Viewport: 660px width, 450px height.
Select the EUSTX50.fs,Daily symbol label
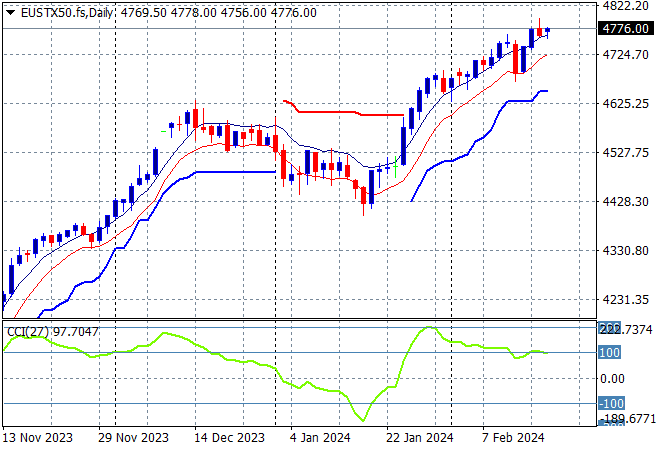[x=67, y=13]
